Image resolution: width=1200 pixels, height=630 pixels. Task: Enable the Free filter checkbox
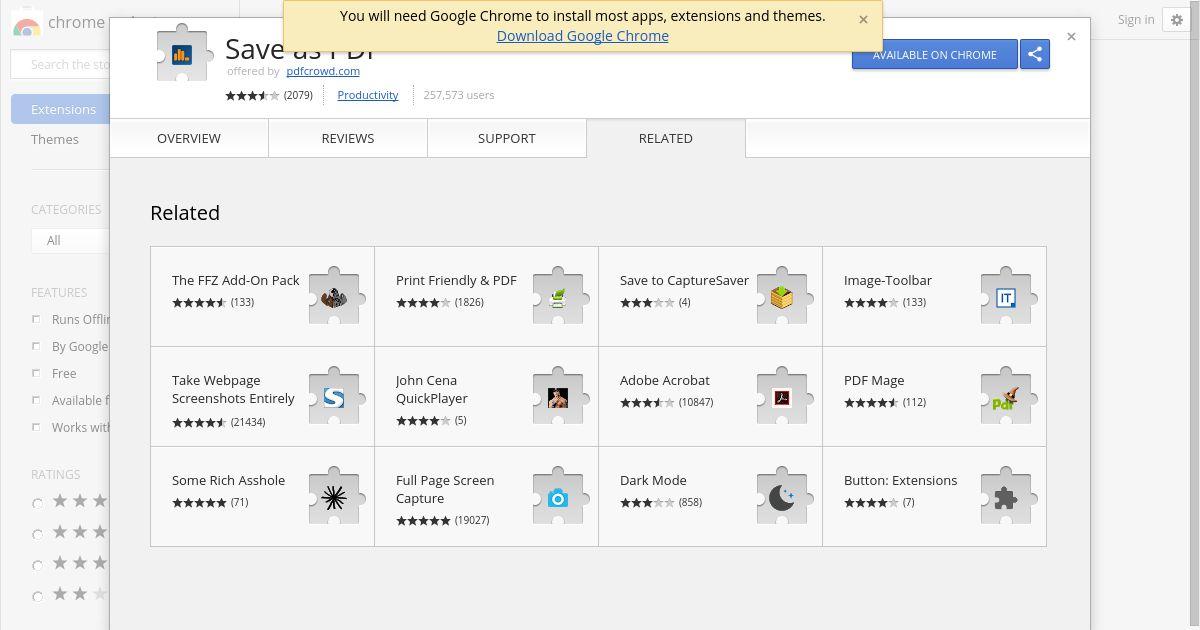point(36,373)
